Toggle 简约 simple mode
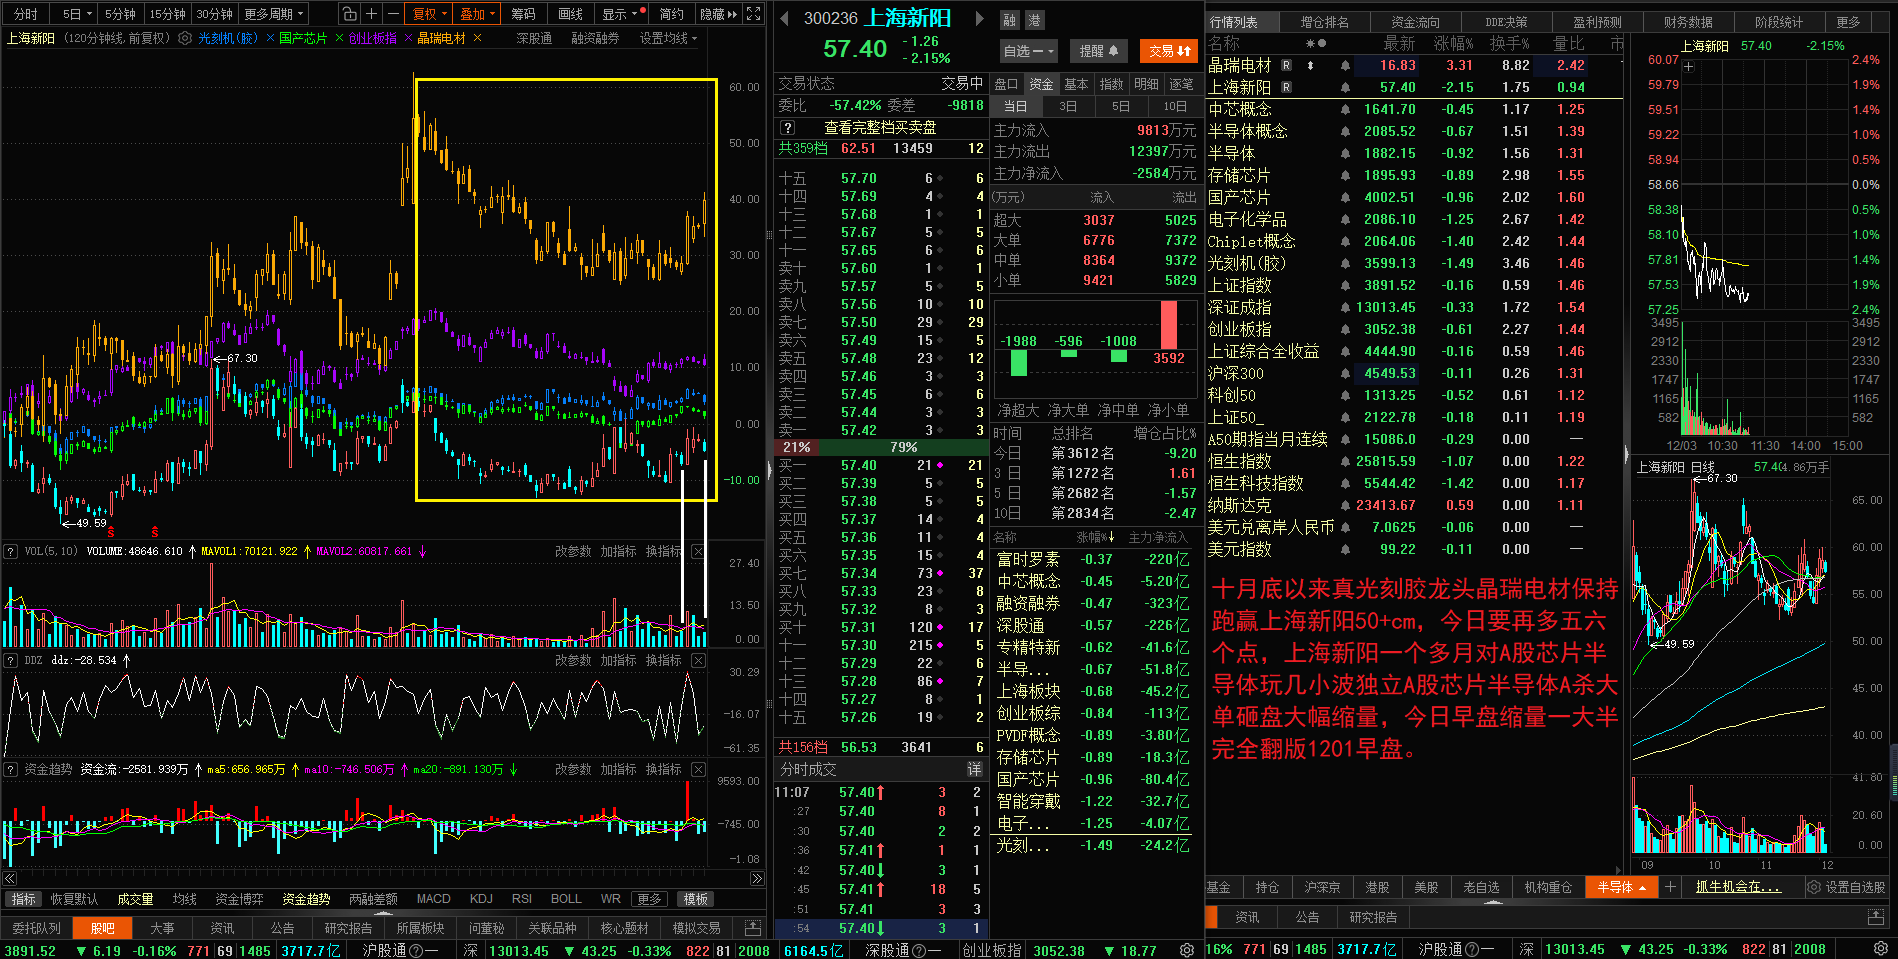The height and width of the screenshot is (959, 1898). click(x=672, y=14)
